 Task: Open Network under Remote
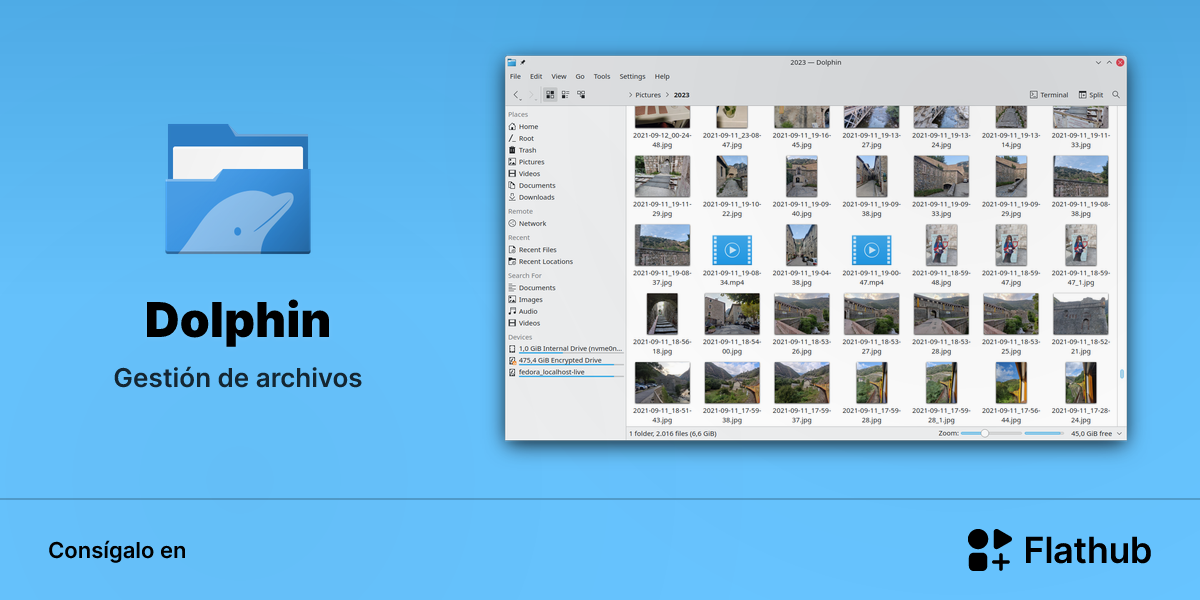(565, 224)
